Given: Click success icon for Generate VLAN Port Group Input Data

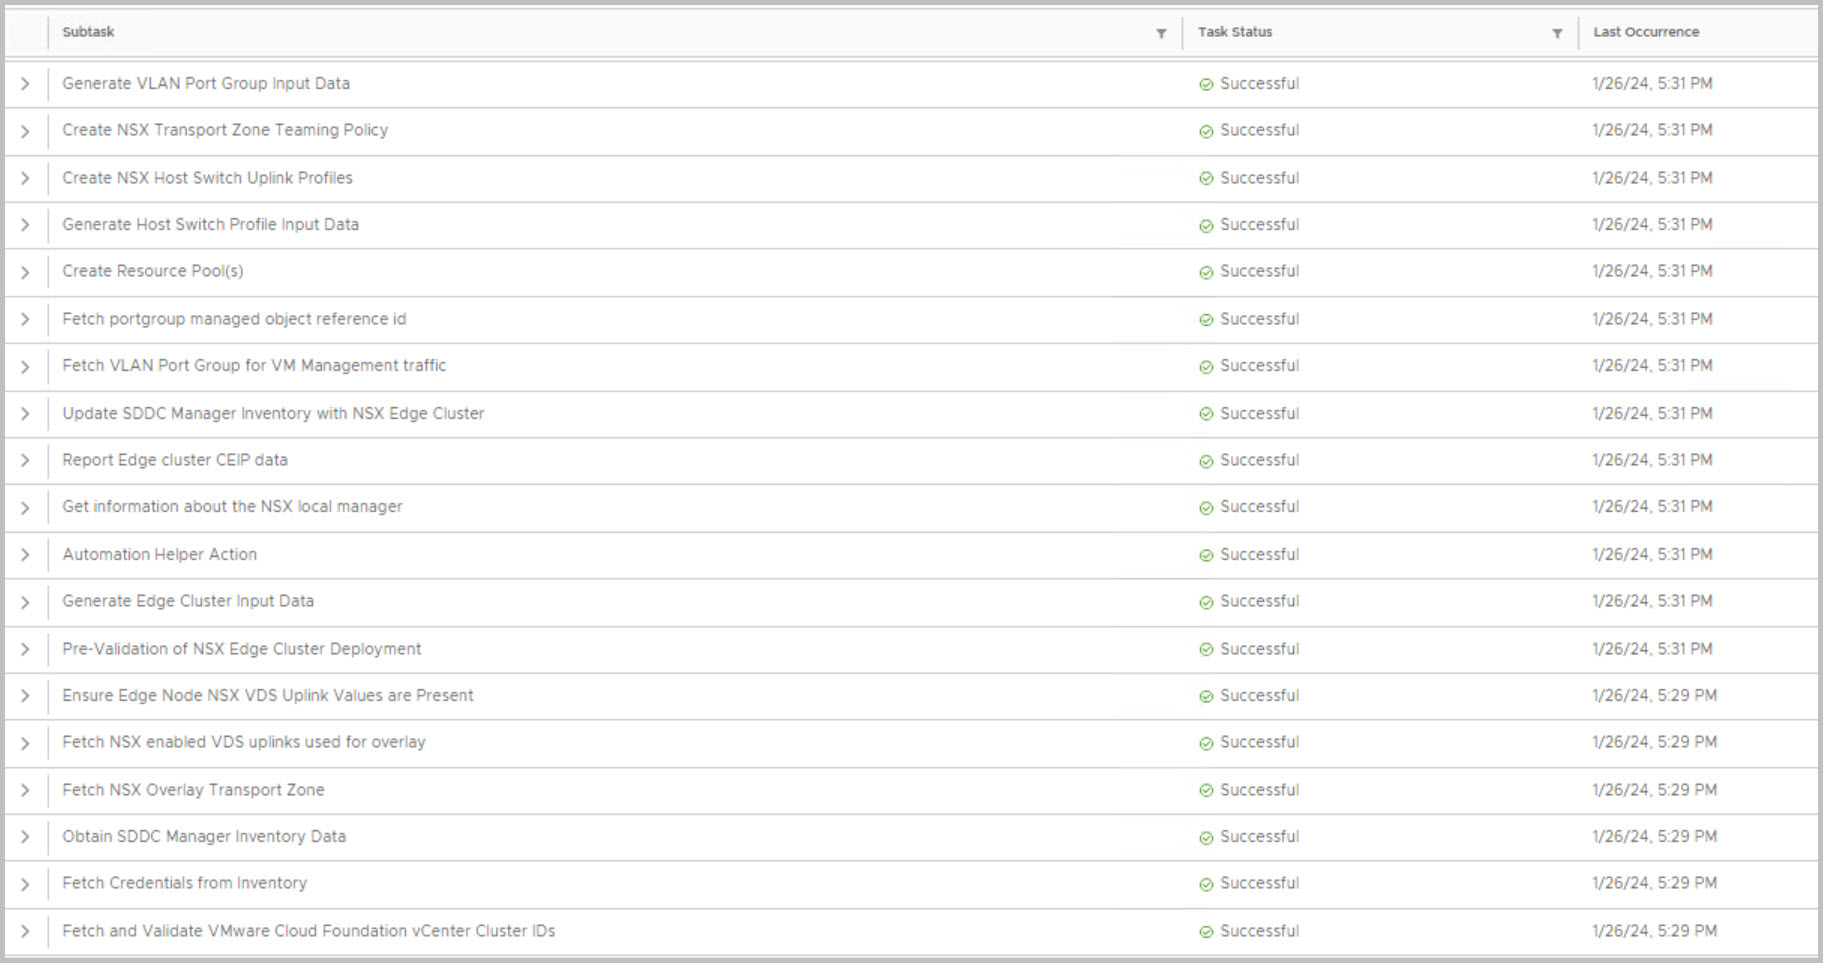Looking at the screenshot, I should coord(1206,84).
